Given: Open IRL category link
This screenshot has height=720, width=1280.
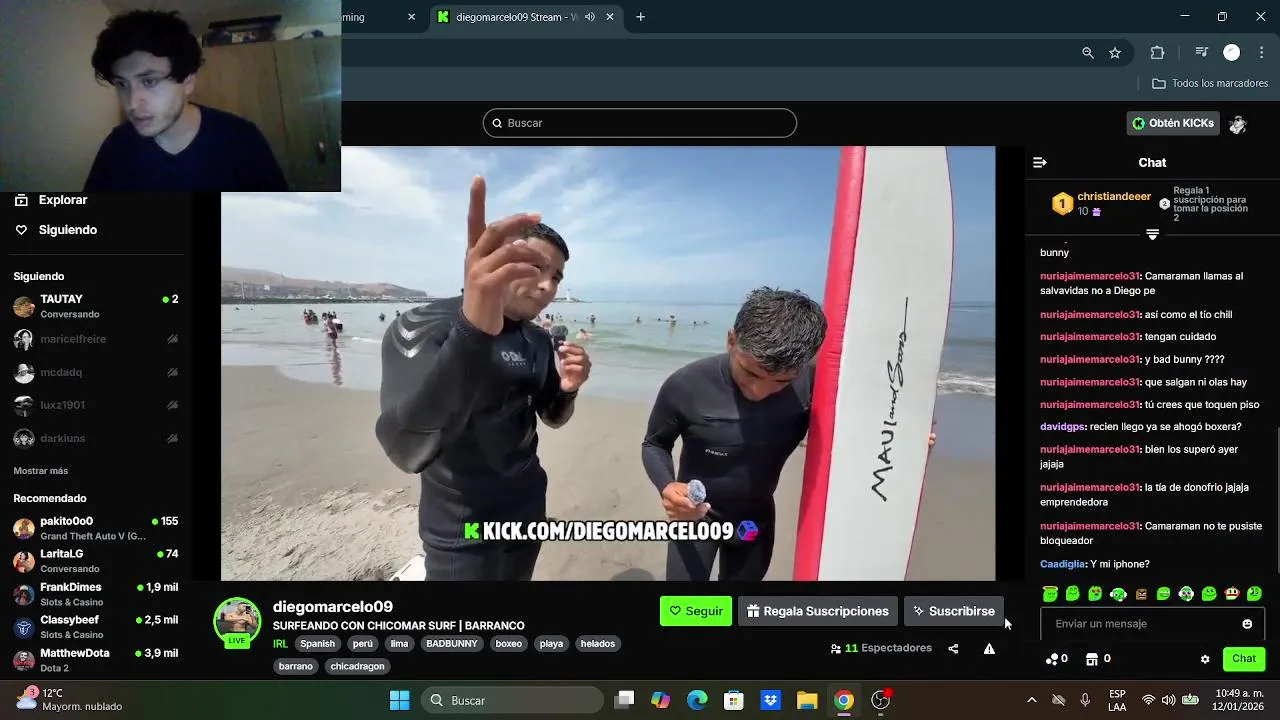Looking at the screenshot, I should [x=280, y=644].
